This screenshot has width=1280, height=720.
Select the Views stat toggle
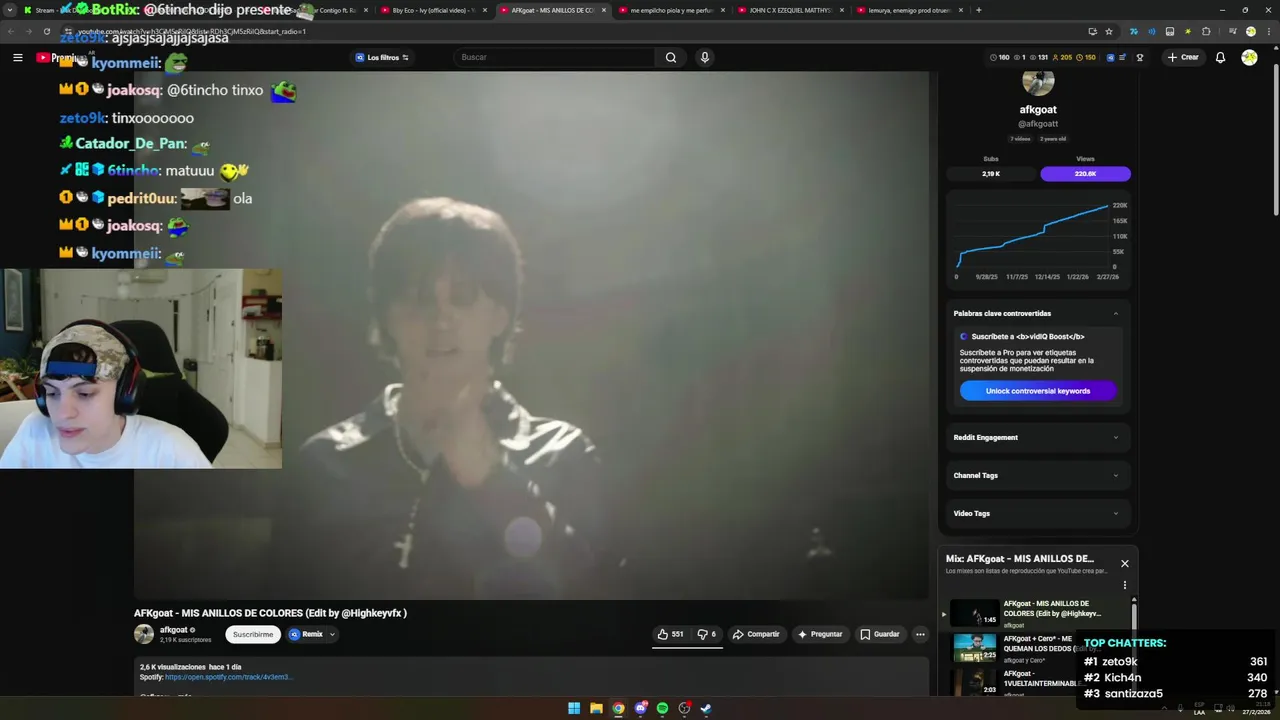pos(1085,174)
